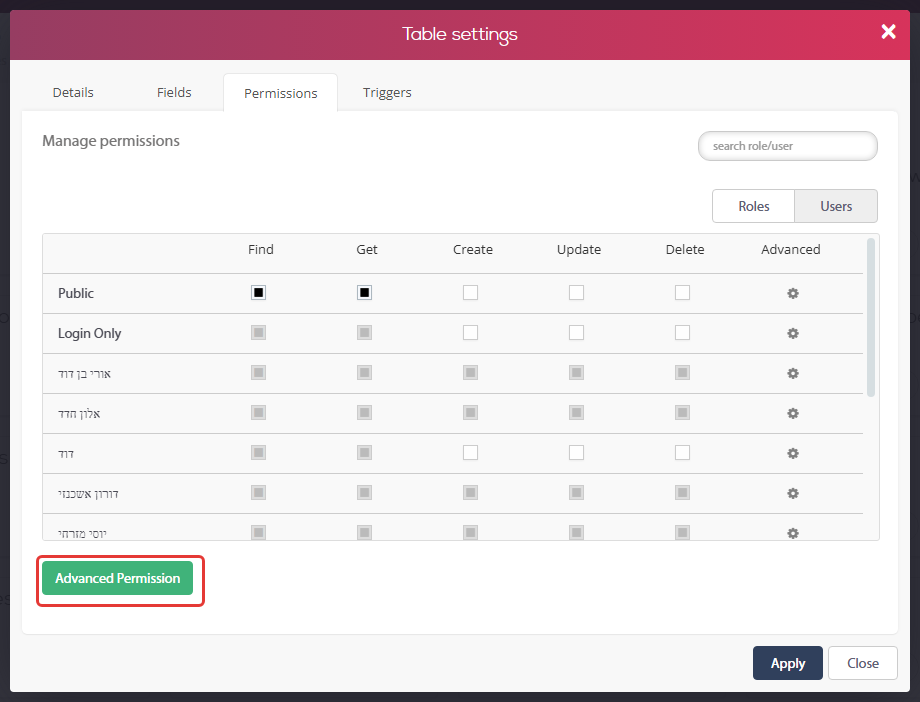920x702 pixels.
Task: Click the דורון אשכנזי user name
Action: 89,493
